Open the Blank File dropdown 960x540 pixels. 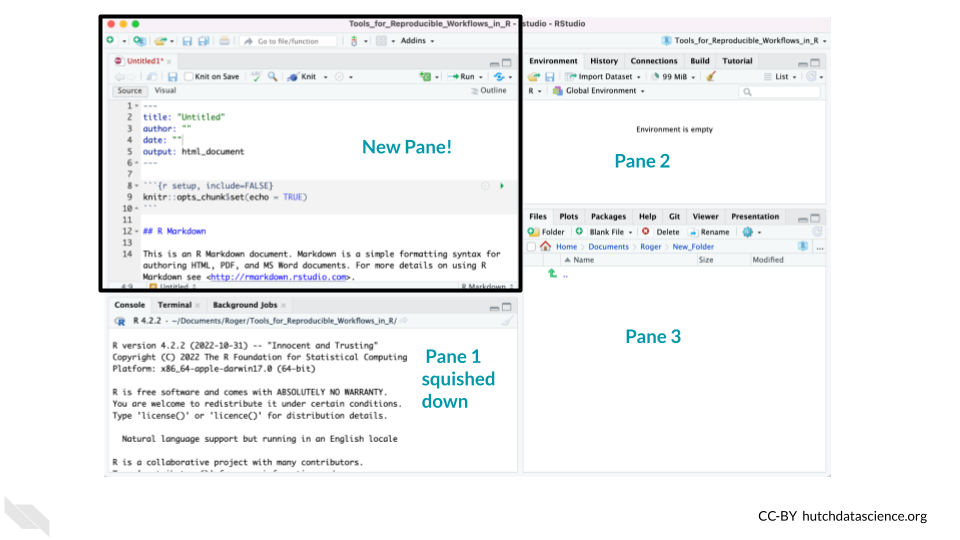pos(604,232)
